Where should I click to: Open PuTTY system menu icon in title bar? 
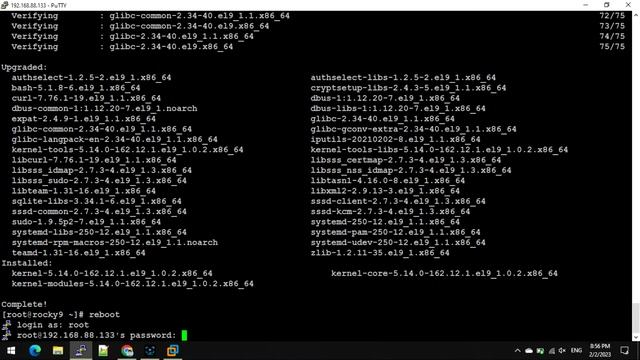[x=5, y=5]
